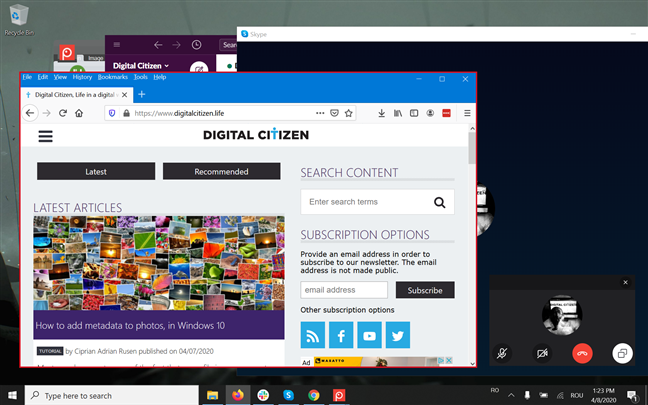Show Firefox sidebars icon
Viewport: 648px width, 405px height.
[414, 113]
